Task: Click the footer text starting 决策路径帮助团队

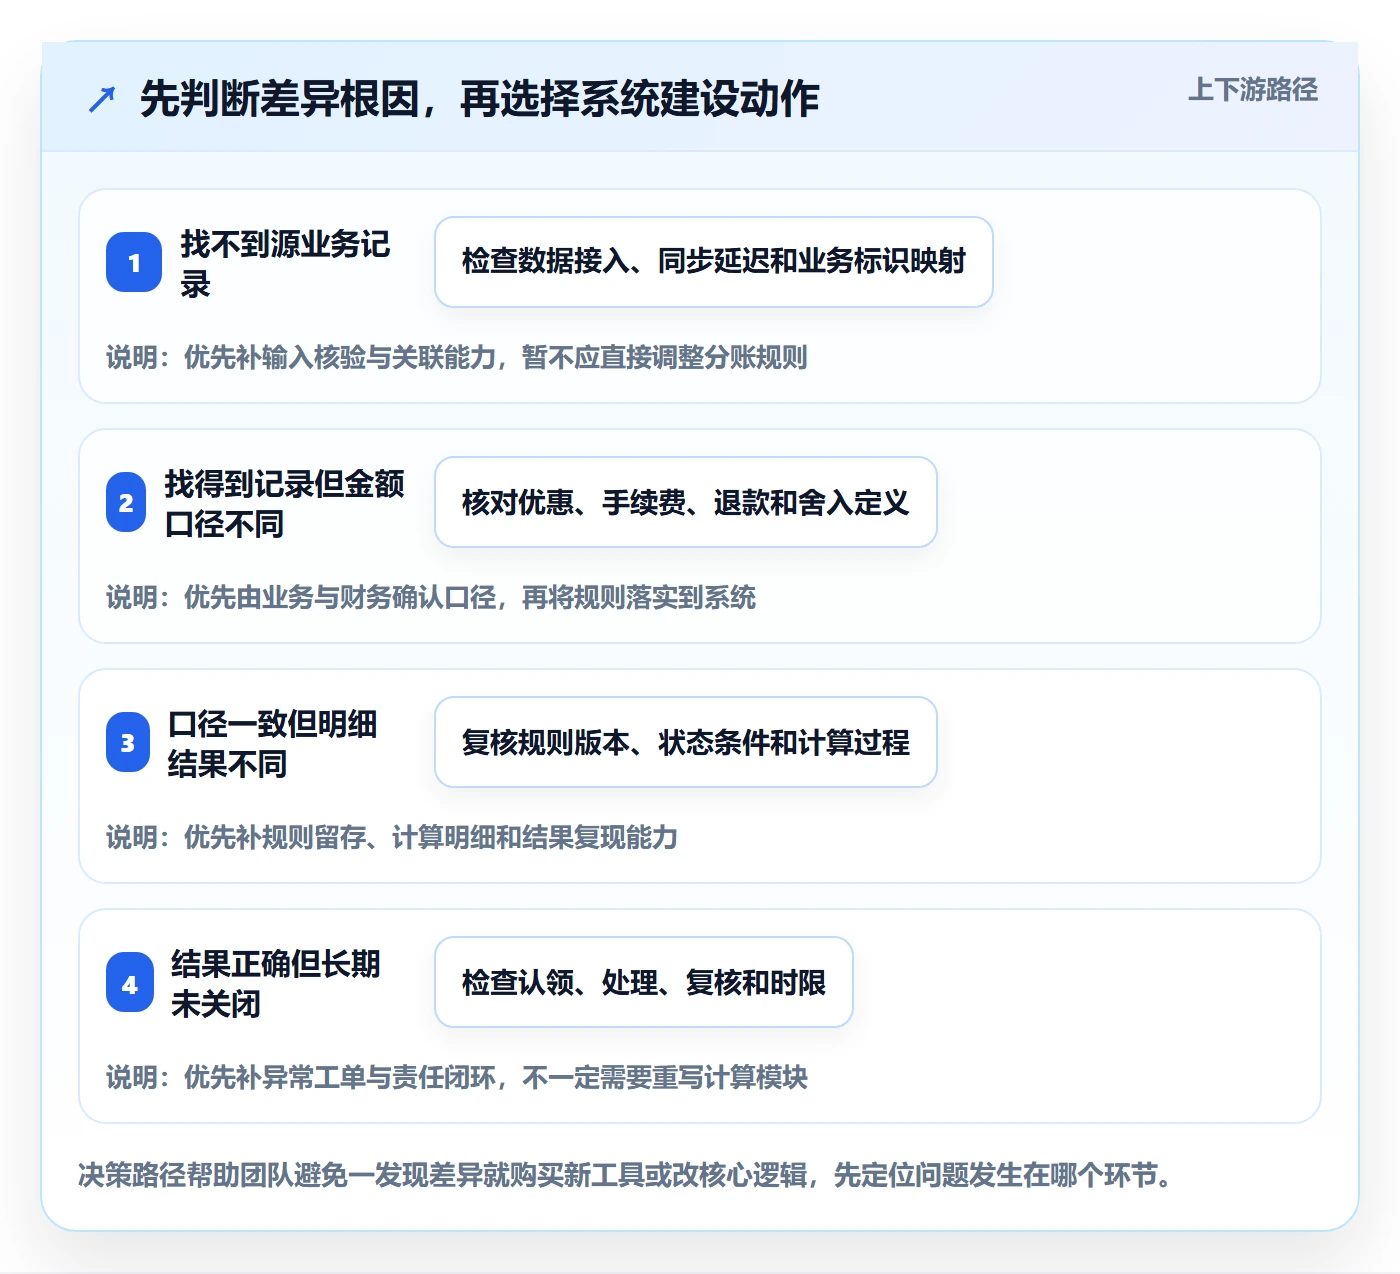Action: click(626, 1174)
